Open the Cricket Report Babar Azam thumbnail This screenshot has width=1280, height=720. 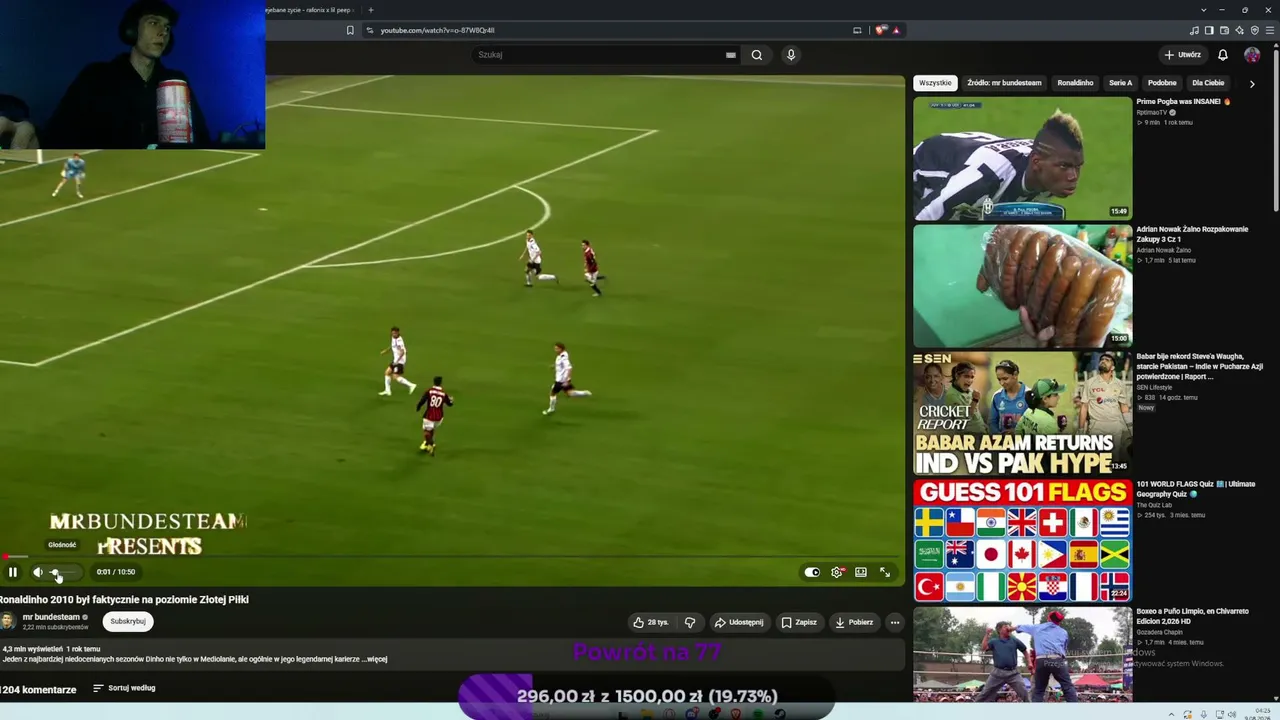[x=1022, y=413]
